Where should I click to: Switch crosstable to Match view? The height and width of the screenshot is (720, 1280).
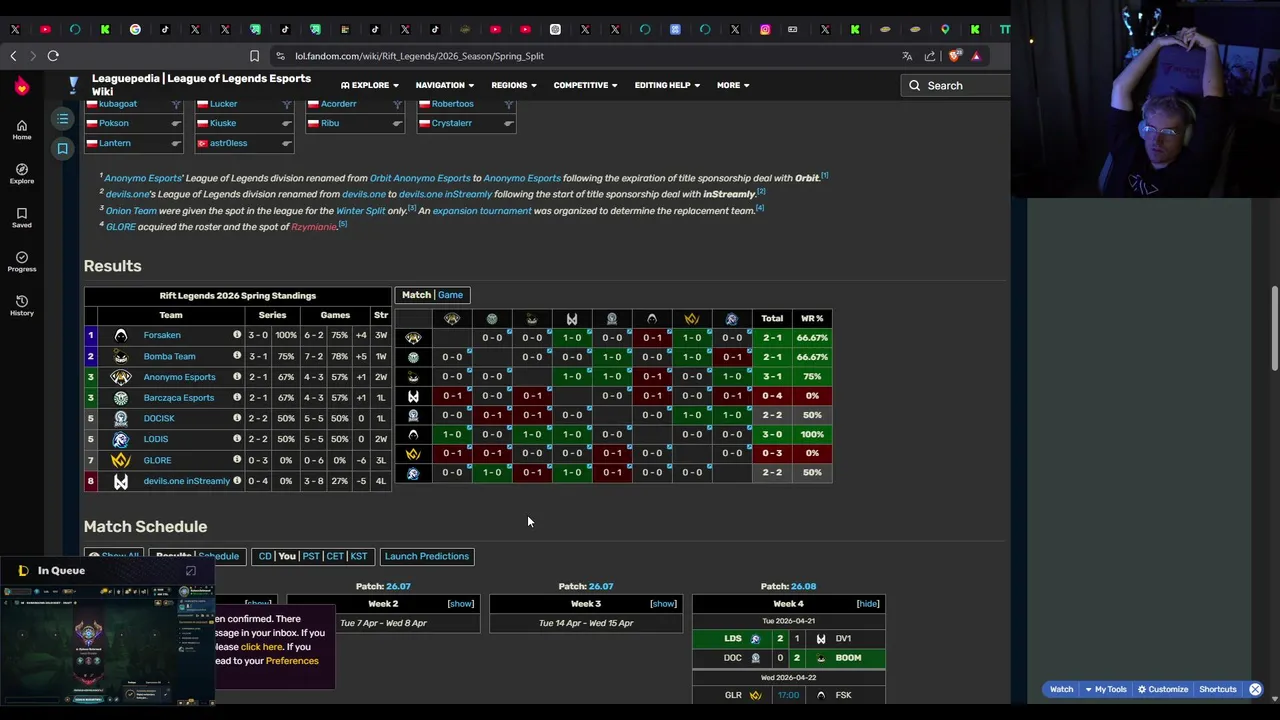pos(416,295)
